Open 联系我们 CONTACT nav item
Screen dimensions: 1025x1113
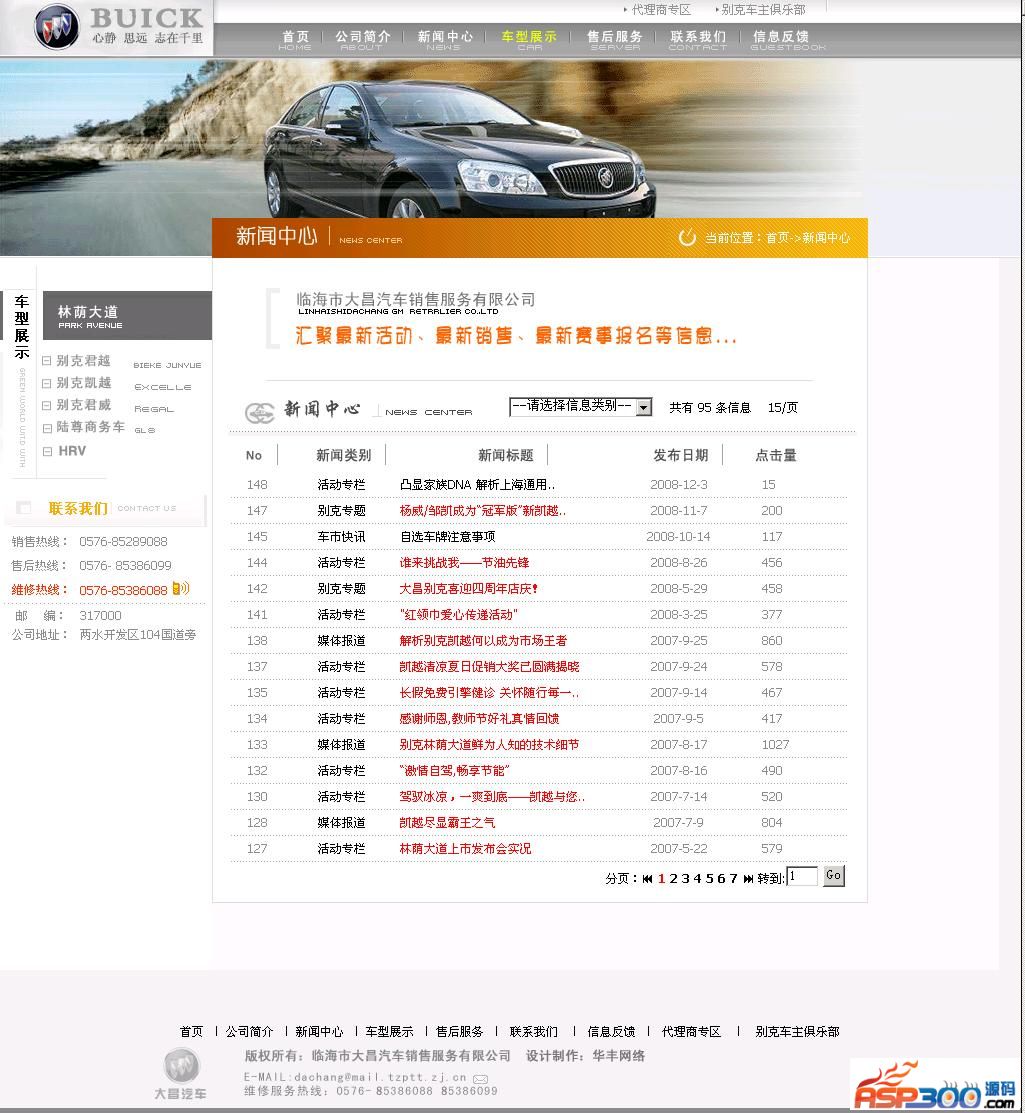coord(698,40)
